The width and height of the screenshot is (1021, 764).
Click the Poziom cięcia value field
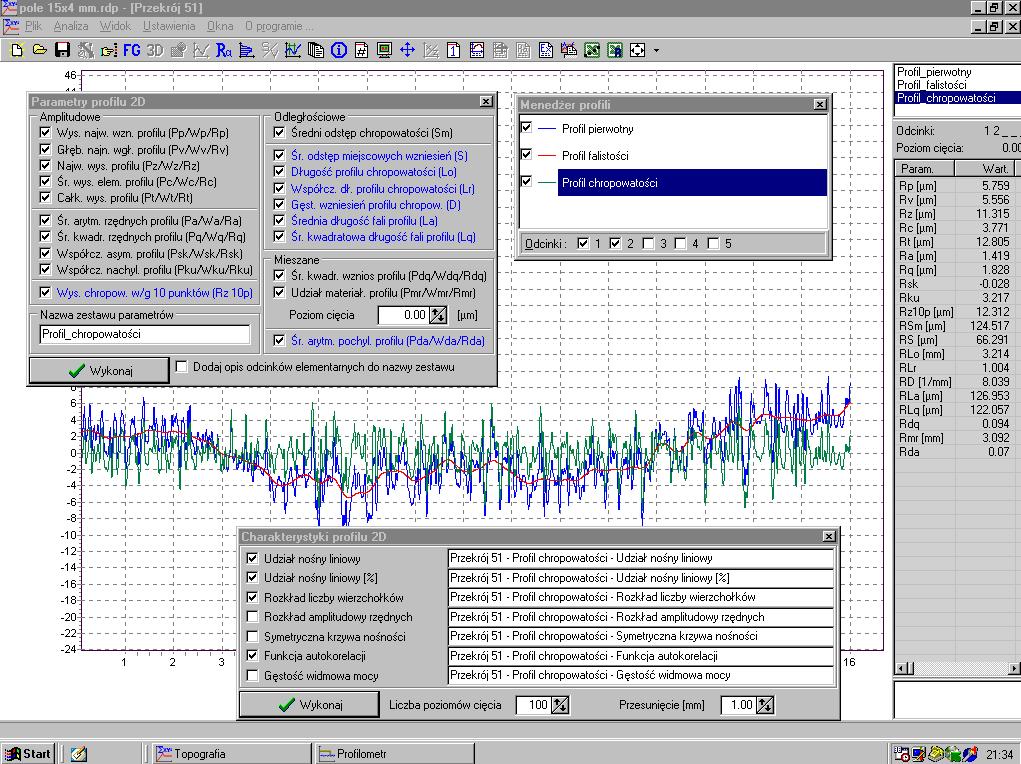pos(403,315)
